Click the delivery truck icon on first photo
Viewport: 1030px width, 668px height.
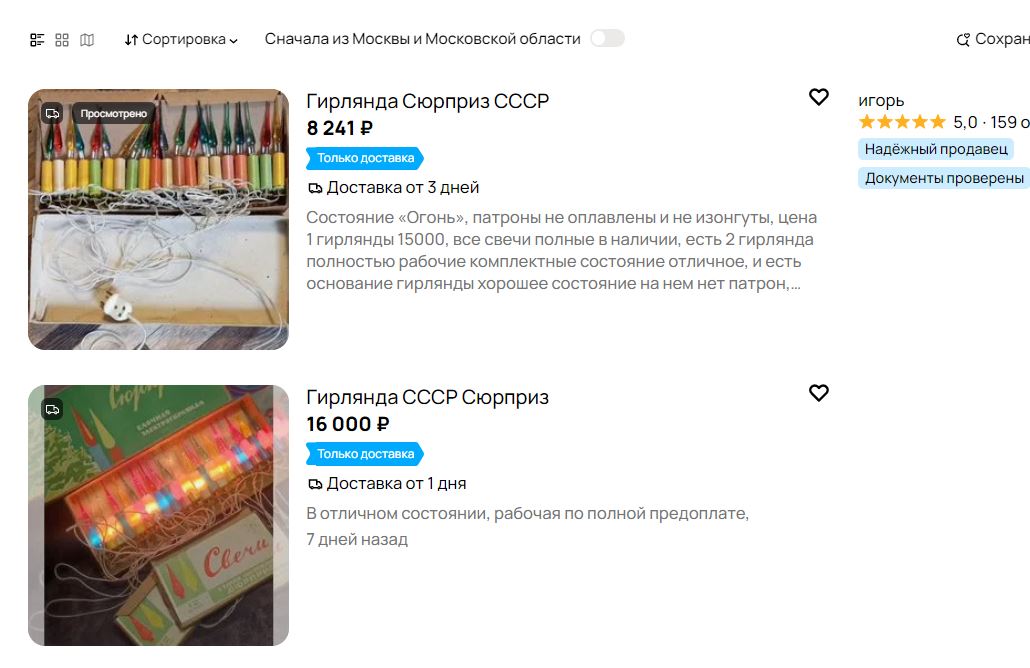point(52,113)
